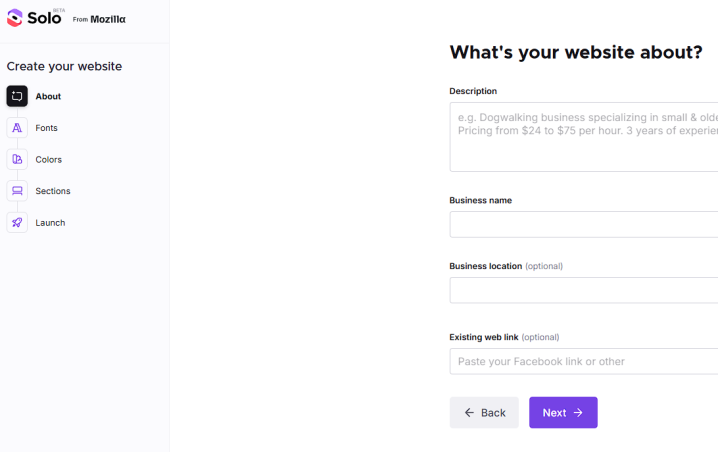Click the About step icon
718x452 pixels.
pos(17,96)
